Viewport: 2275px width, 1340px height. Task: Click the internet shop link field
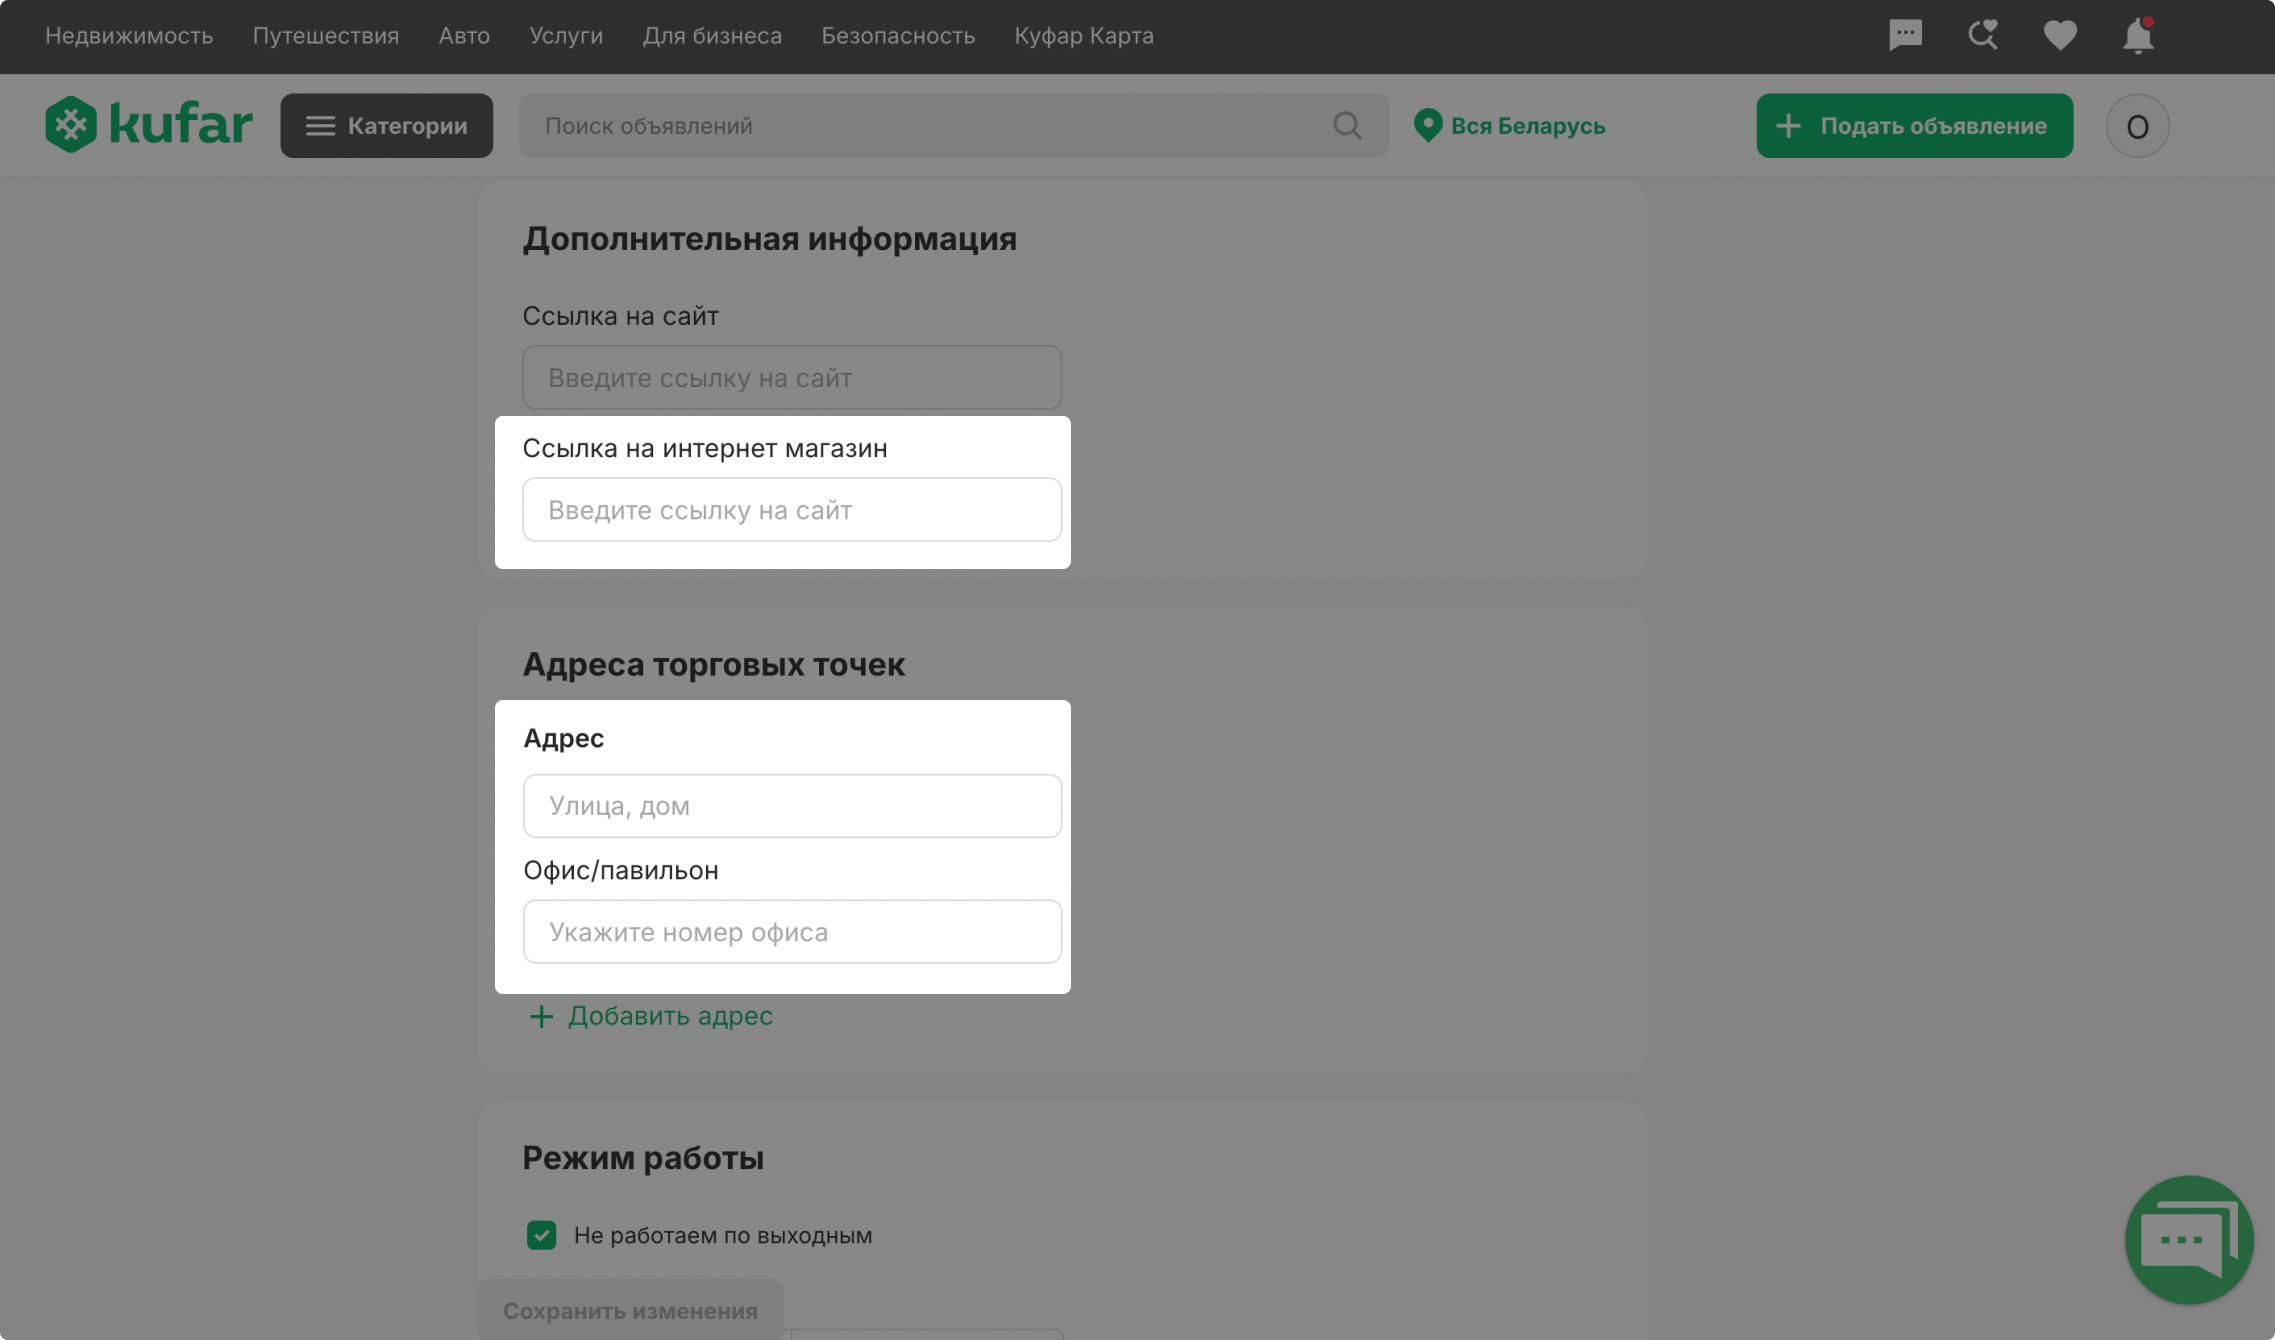pyautogui.click(x=791, y=510)
